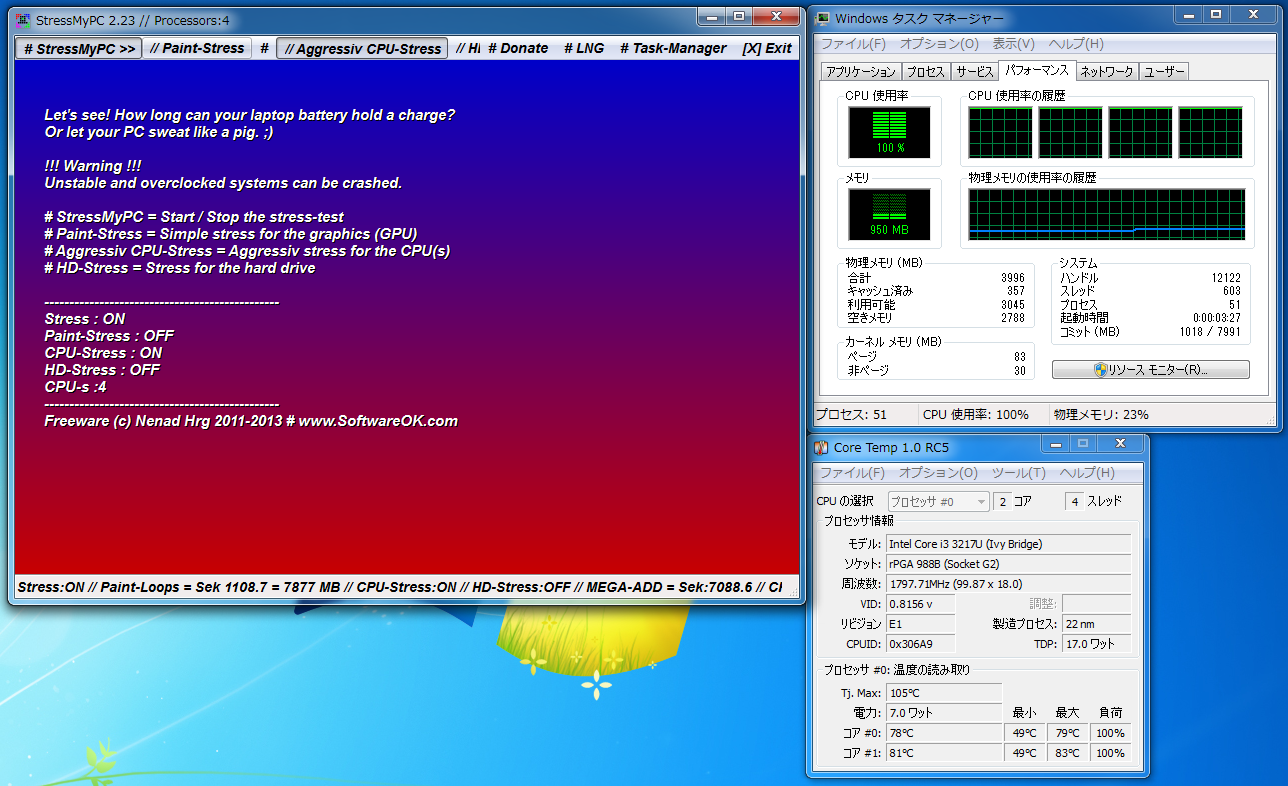Click "物理メモリ: 23%" in the status bar
Viewport: 1288px width, 786px height.
pos(1101,414)
